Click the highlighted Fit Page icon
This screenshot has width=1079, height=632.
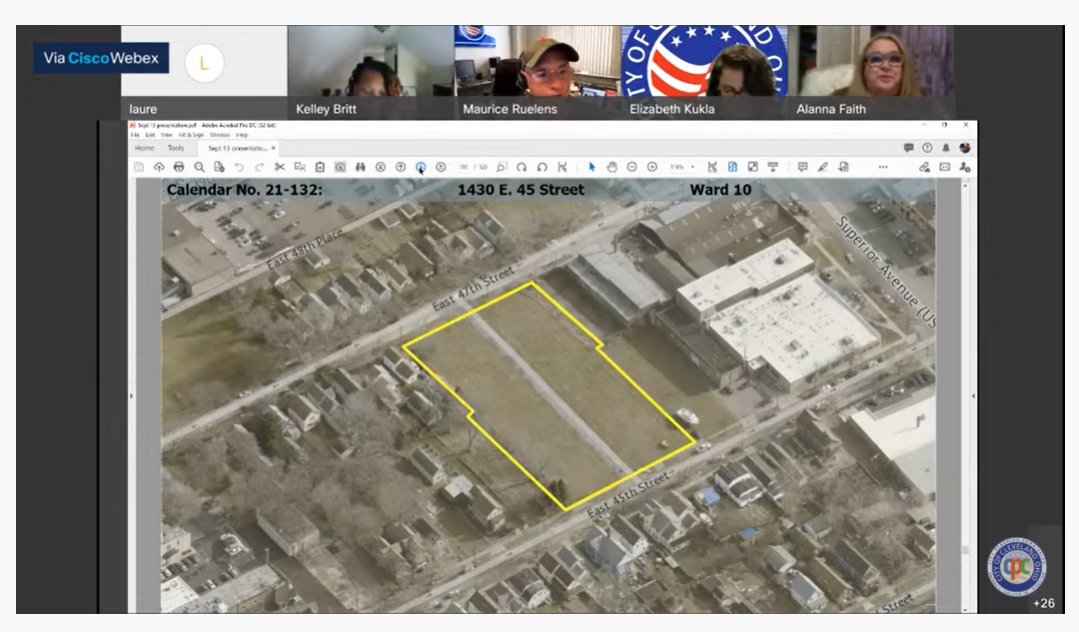pyautogui.click(x=732, y=167)
